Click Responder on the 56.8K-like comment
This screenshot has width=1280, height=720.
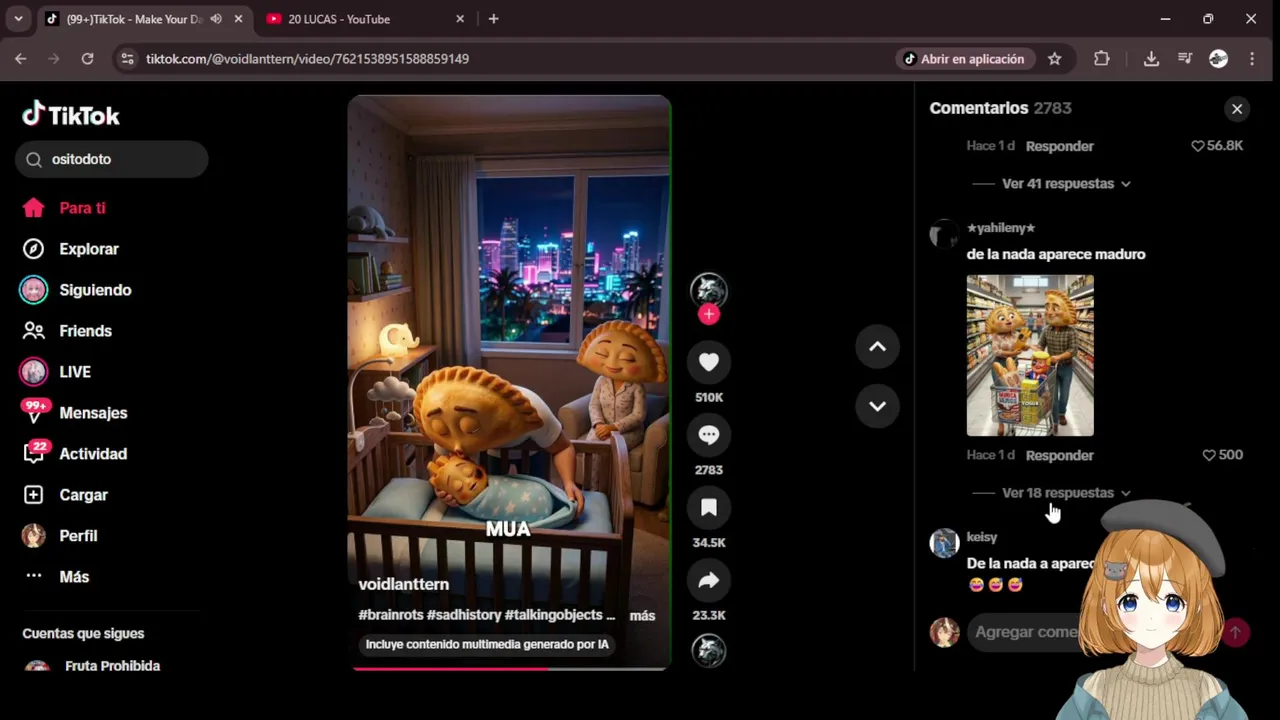click(x=1059, y=146)
